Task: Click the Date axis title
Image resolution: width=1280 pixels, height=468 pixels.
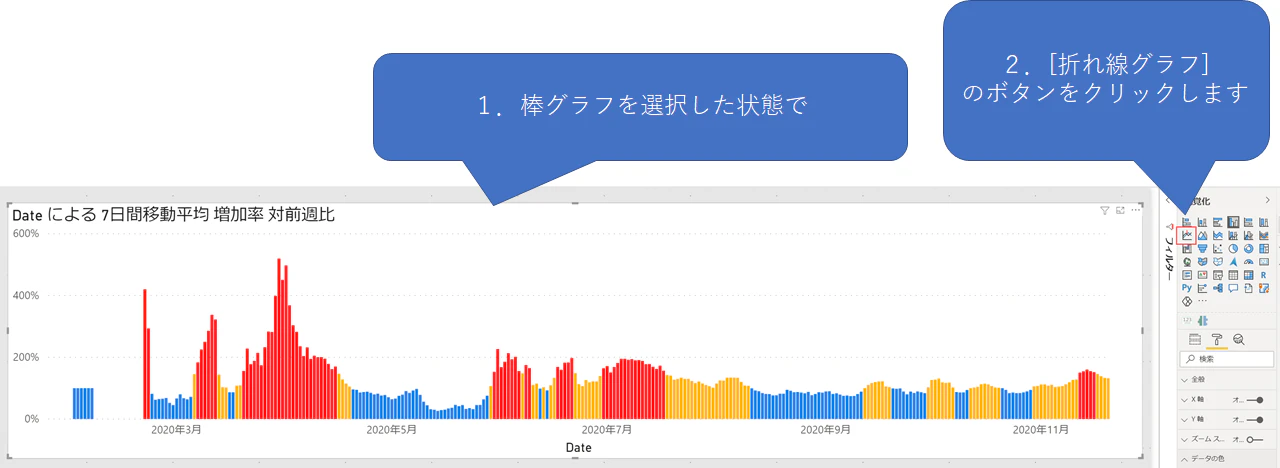Action: [578, 448]
